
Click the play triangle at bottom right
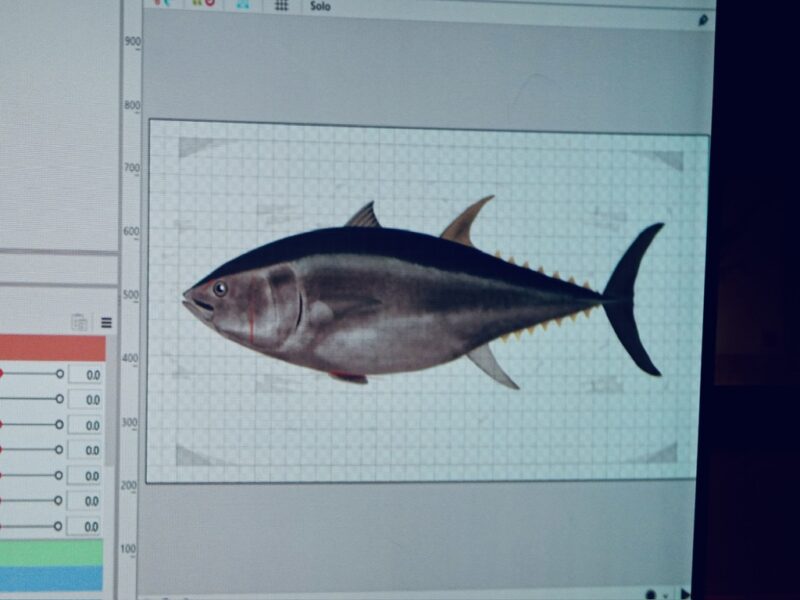pos(685,594)
